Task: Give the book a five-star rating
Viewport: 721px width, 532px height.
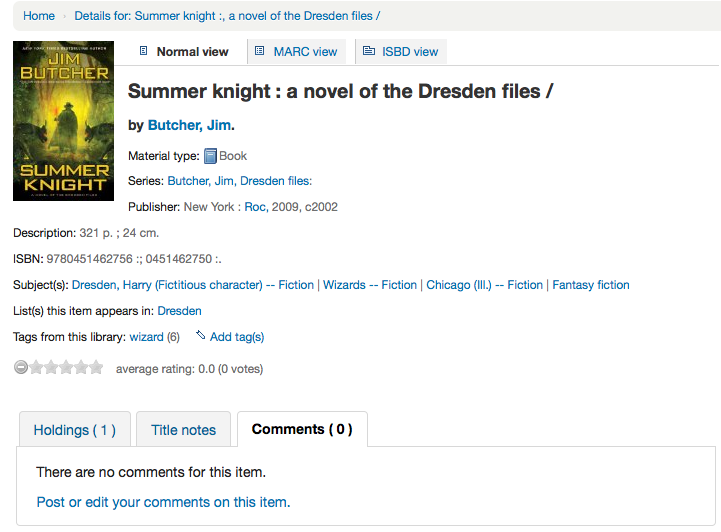Action: click(x=96, y=368)
